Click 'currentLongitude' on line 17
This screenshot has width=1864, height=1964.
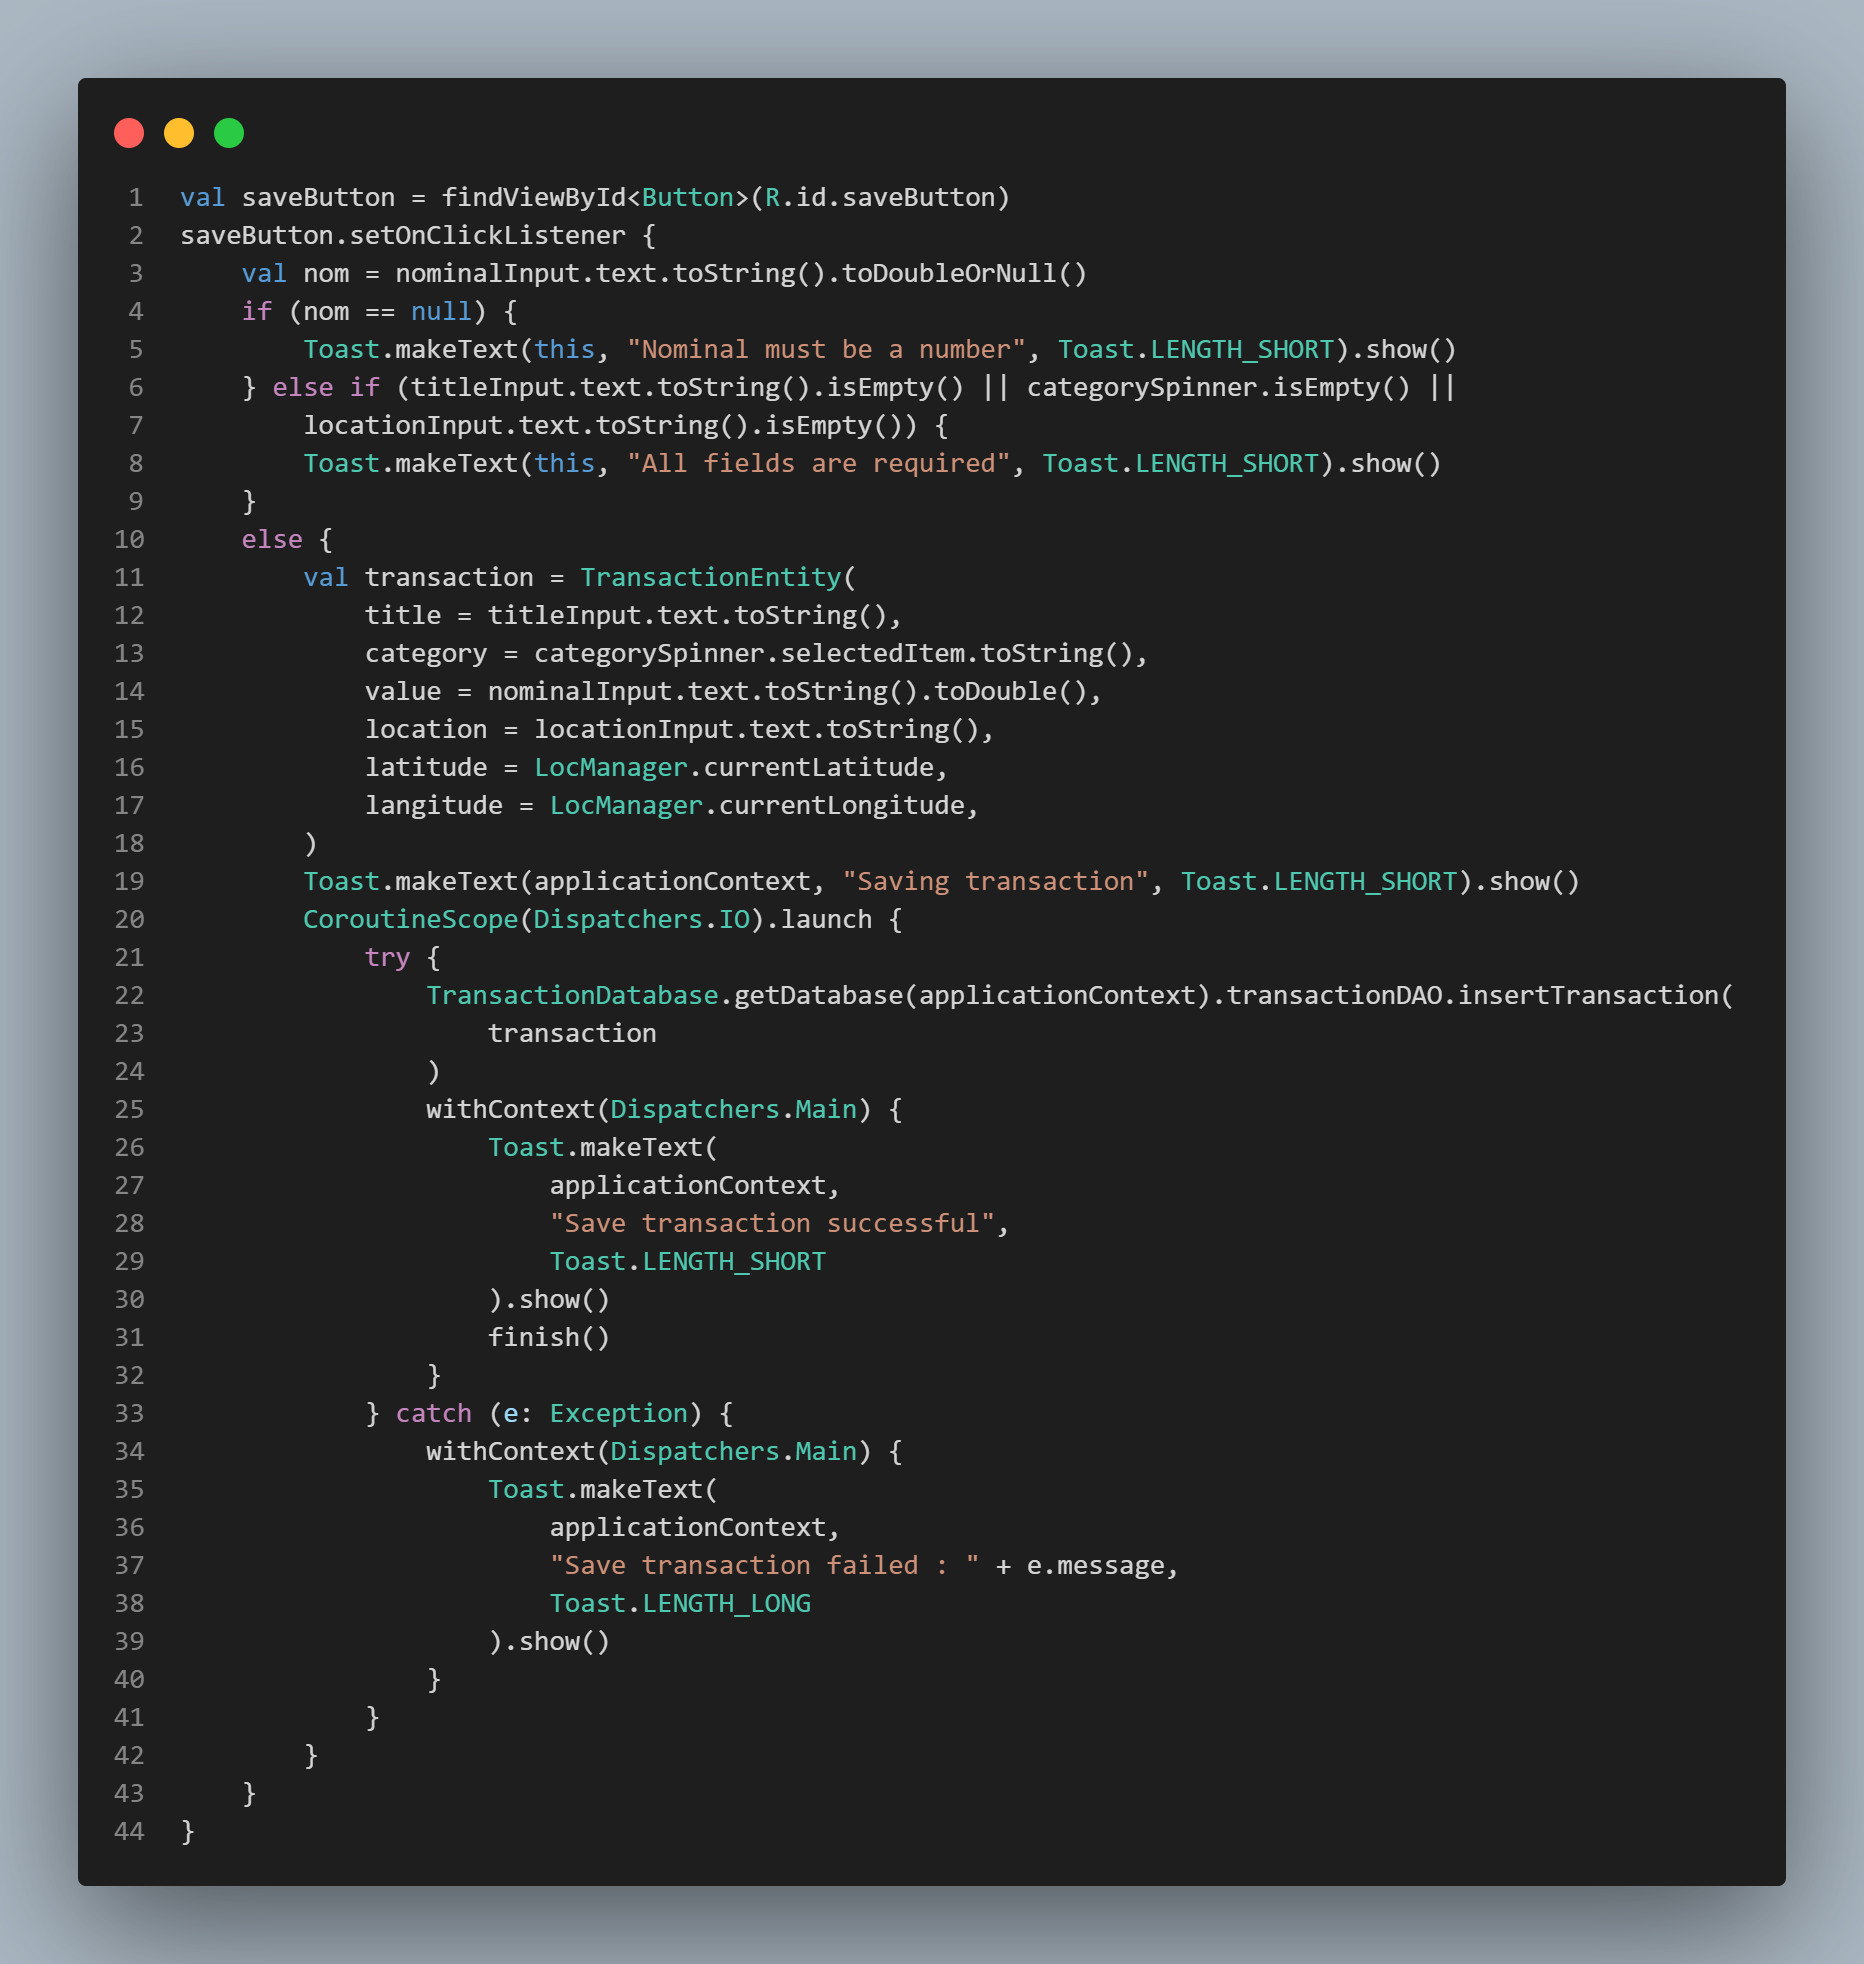tap(841, 806)
